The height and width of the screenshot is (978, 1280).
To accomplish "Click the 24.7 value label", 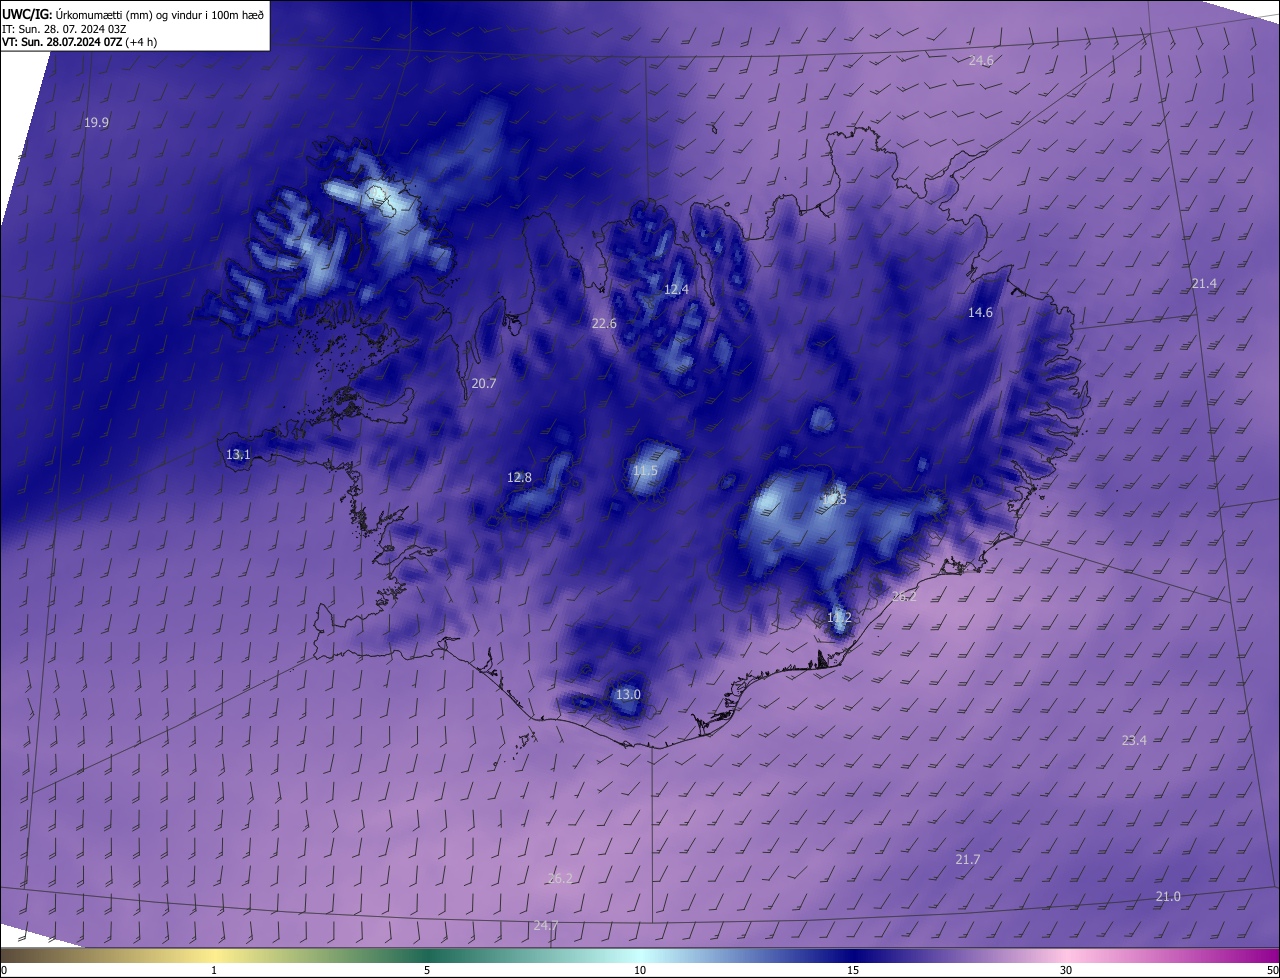I will click(x=545, y=925).
